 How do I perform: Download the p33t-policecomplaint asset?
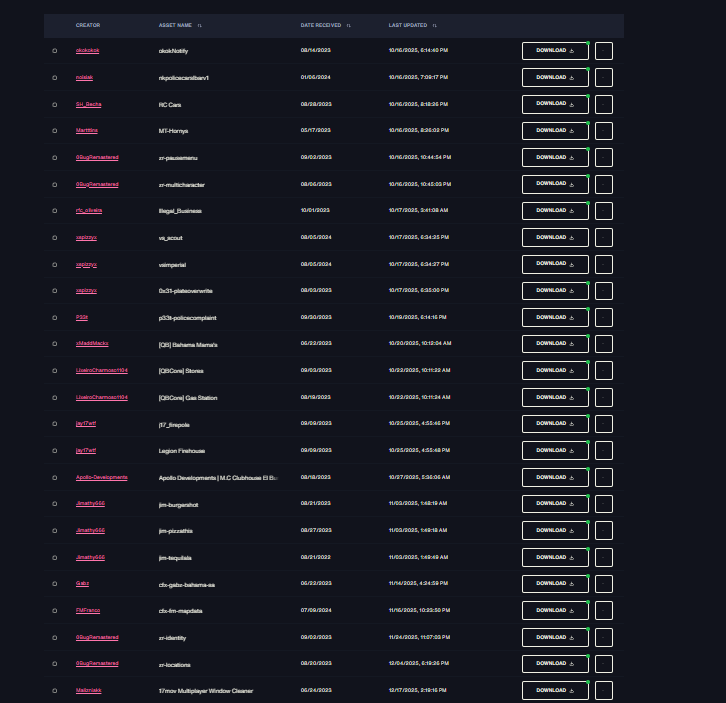tap(555, 318)
